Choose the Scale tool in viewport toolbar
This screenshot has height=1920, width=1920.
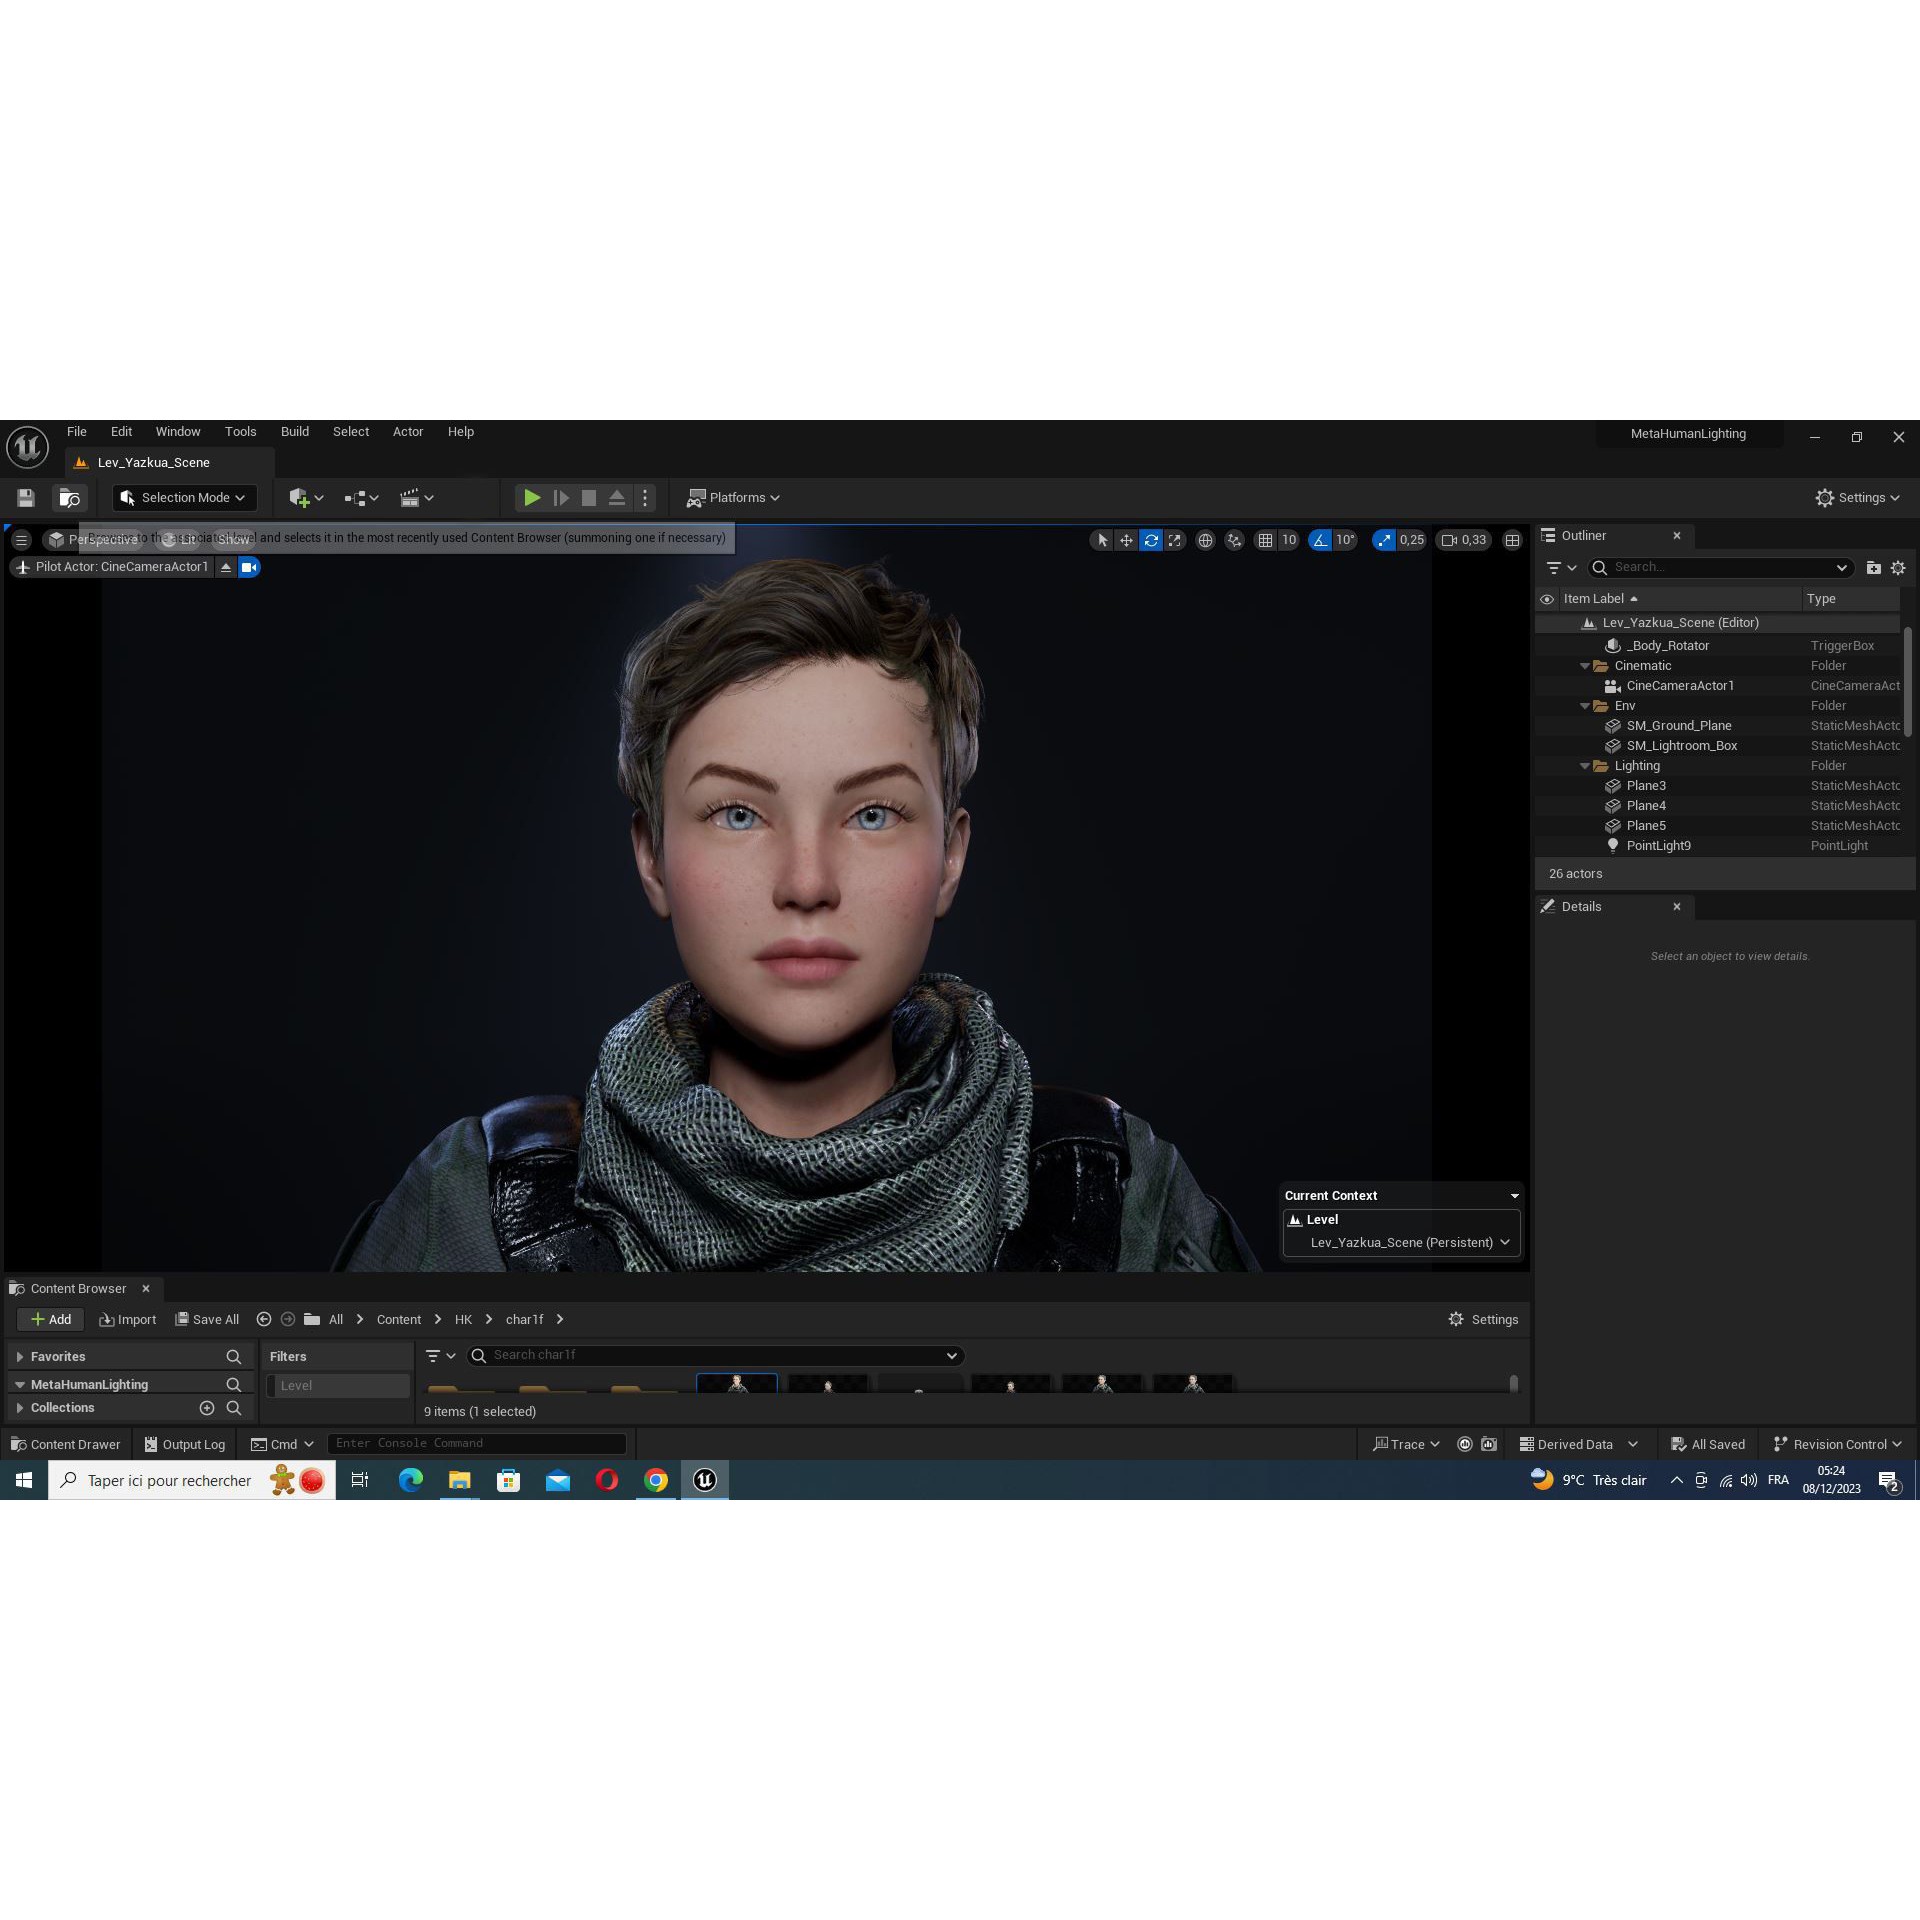click(1175, 540)
